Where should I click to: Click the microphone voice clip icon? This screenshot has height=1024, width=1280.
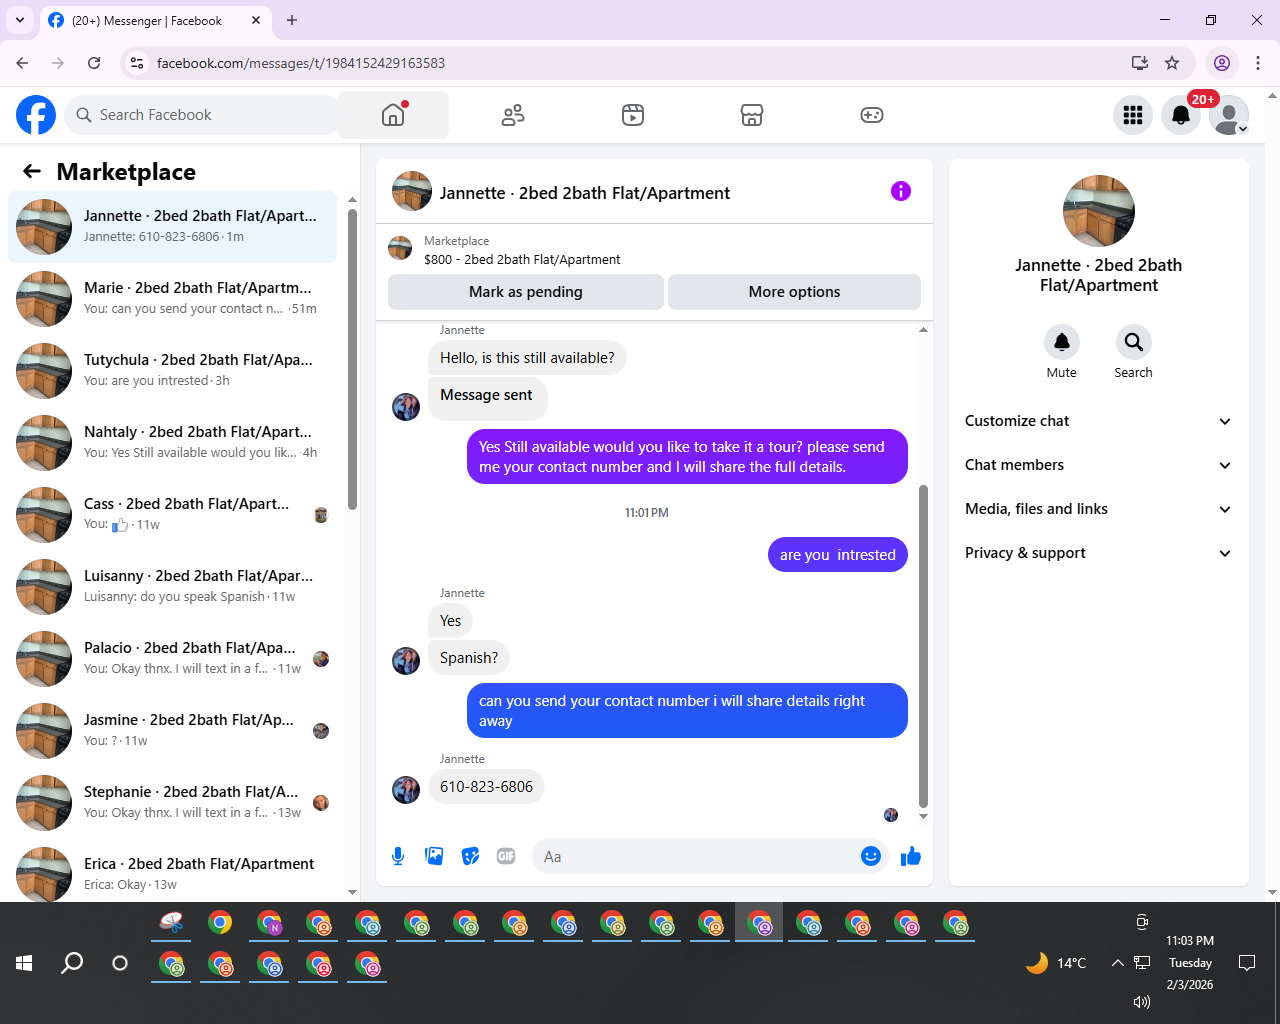point(398,856)
